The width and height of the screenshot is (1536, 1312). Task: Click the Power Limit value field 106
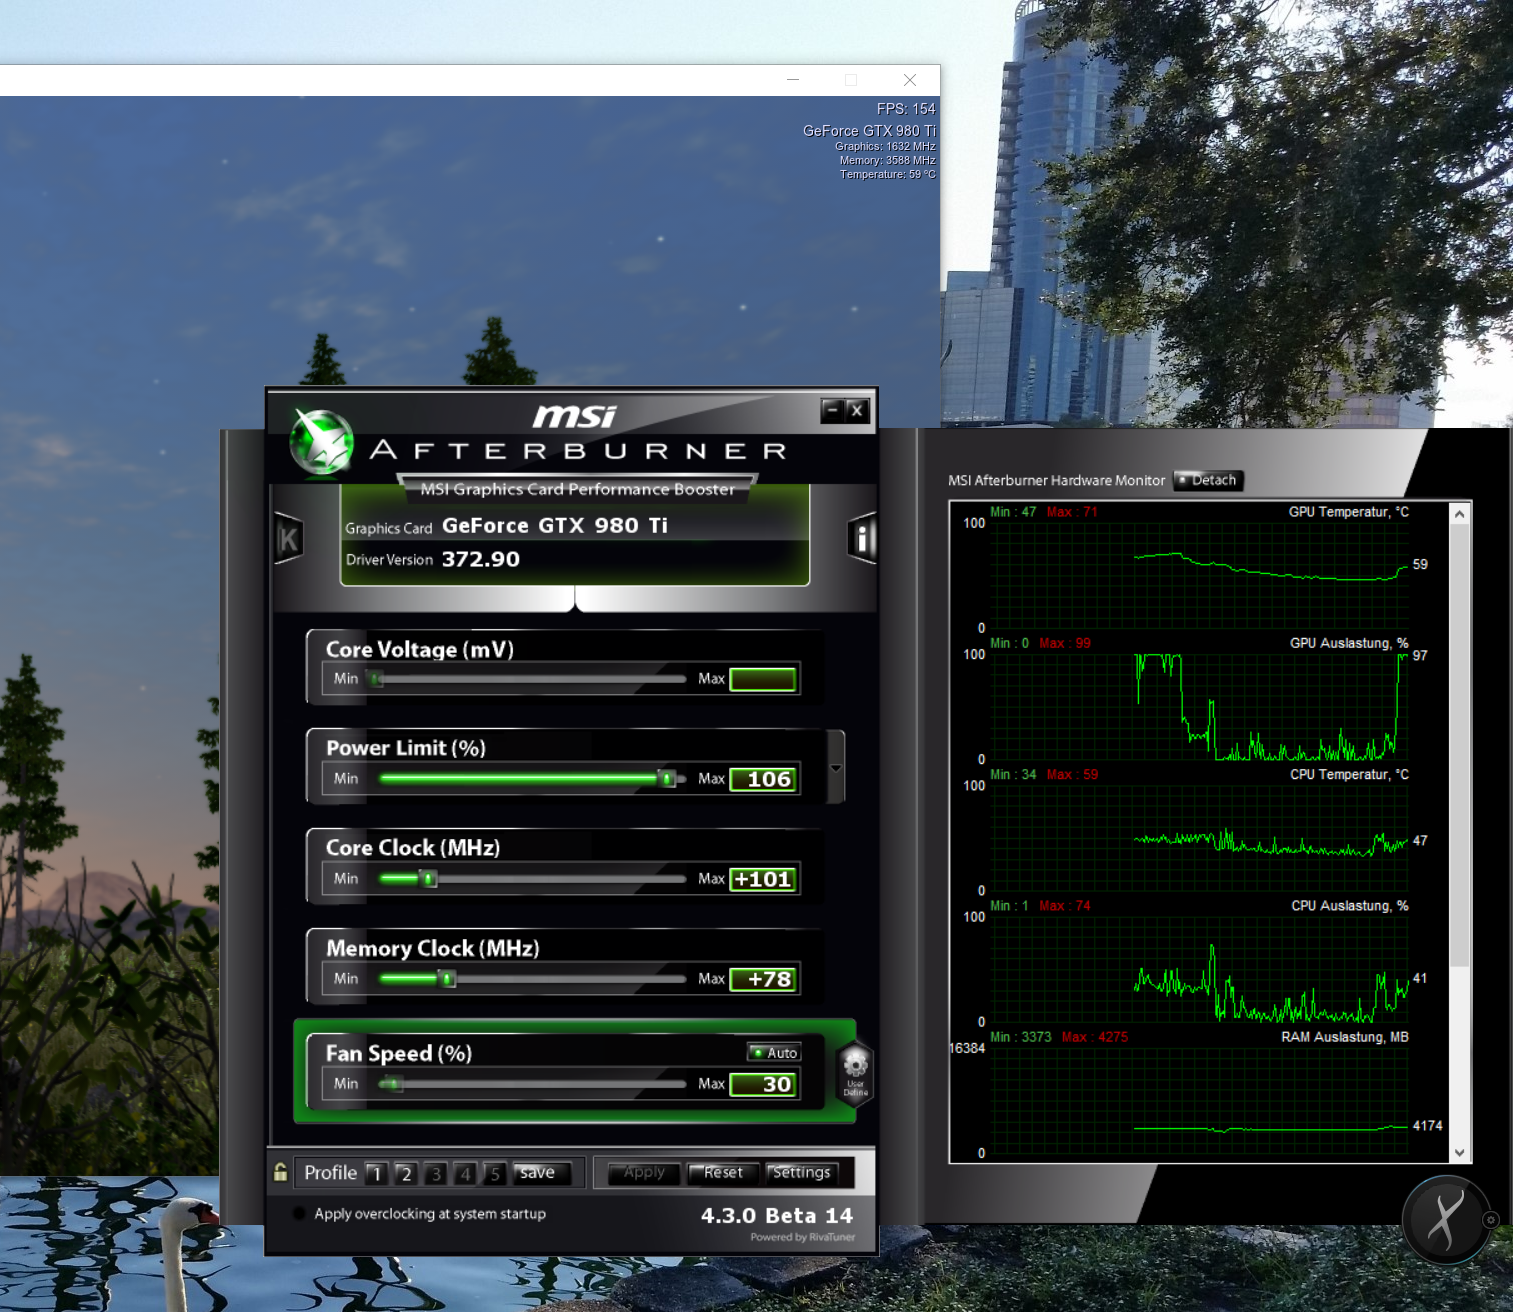[763, 779]
